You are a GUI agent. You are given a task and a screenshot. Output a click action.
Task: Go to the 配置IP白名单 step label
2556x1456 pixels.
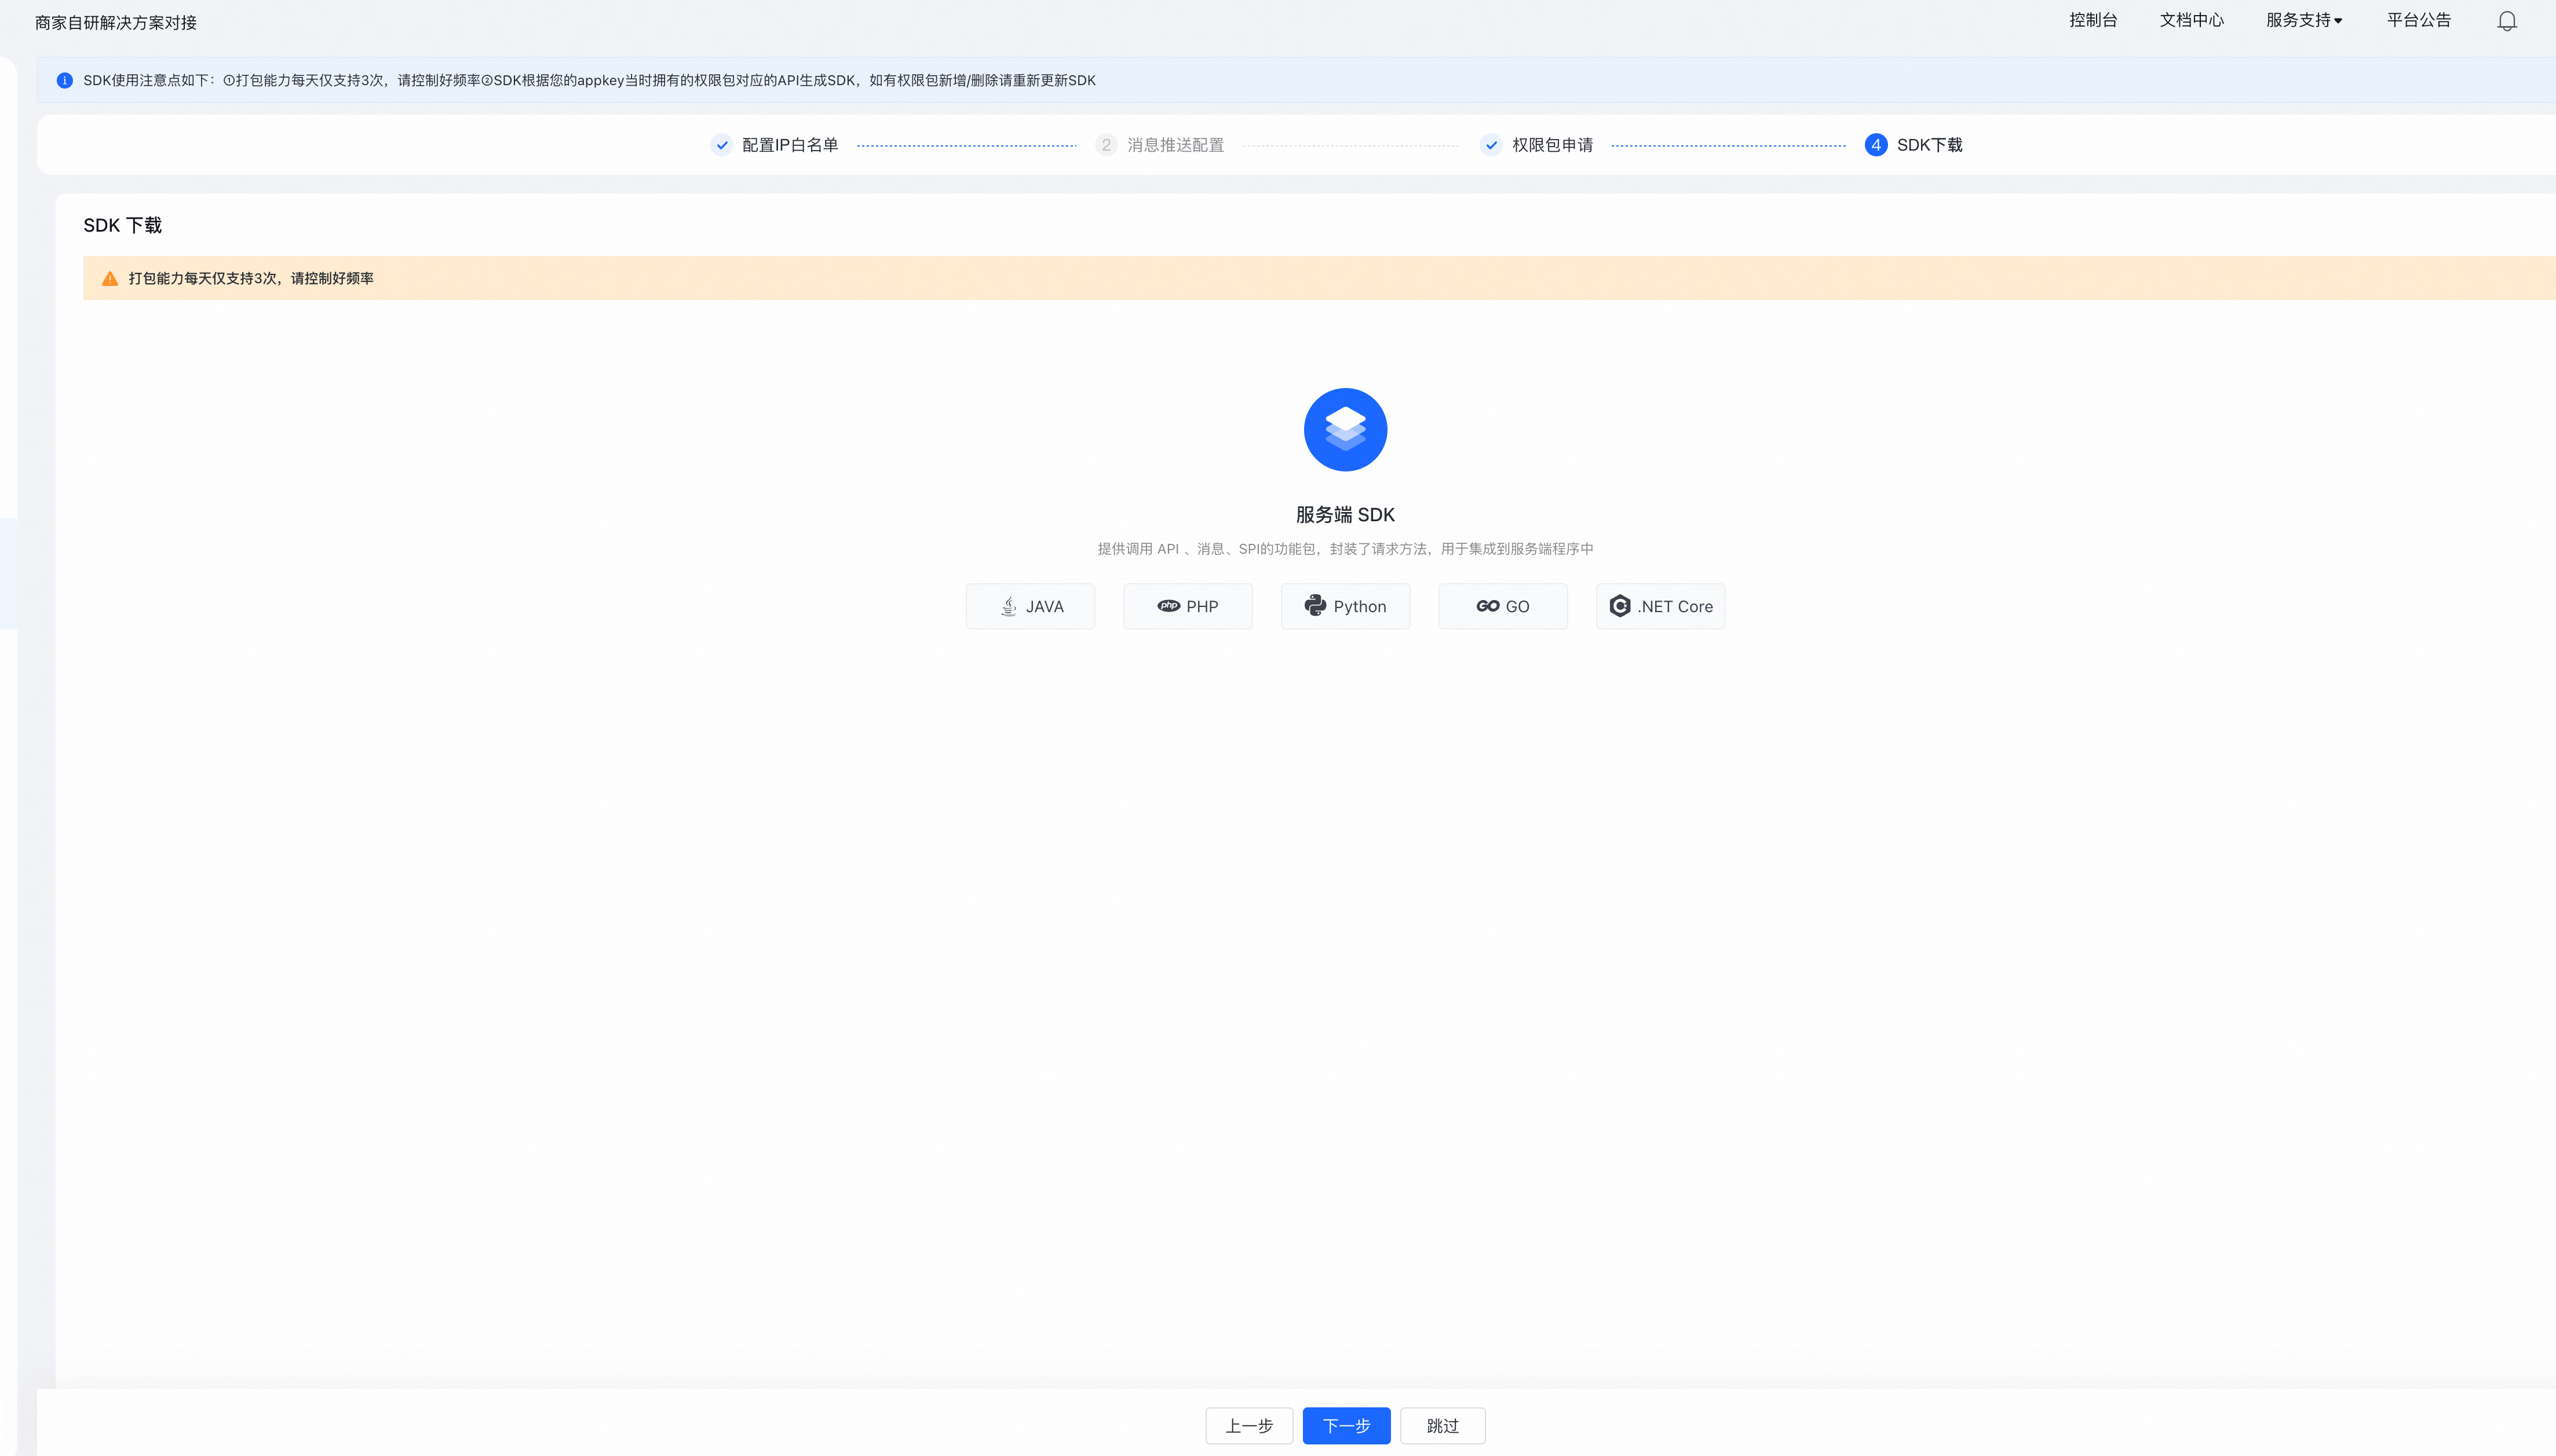click(790, 145)
